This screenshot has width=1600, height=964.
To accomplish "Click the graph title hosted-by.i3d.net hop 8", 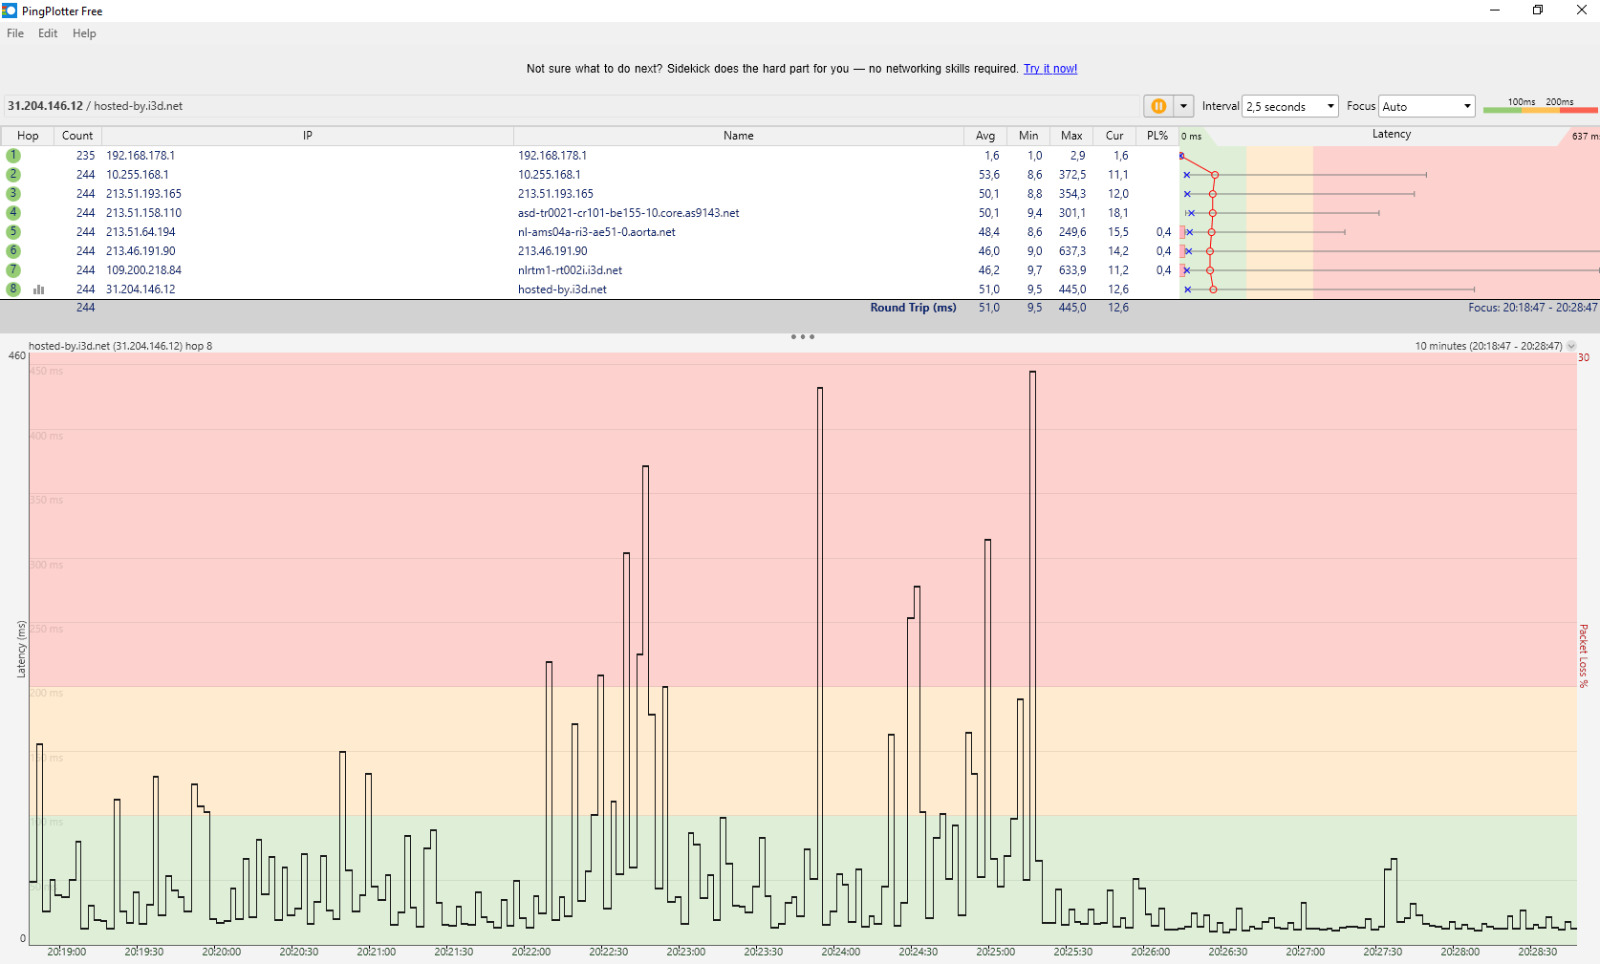I will pyautogui.click(x=120, y=346).
